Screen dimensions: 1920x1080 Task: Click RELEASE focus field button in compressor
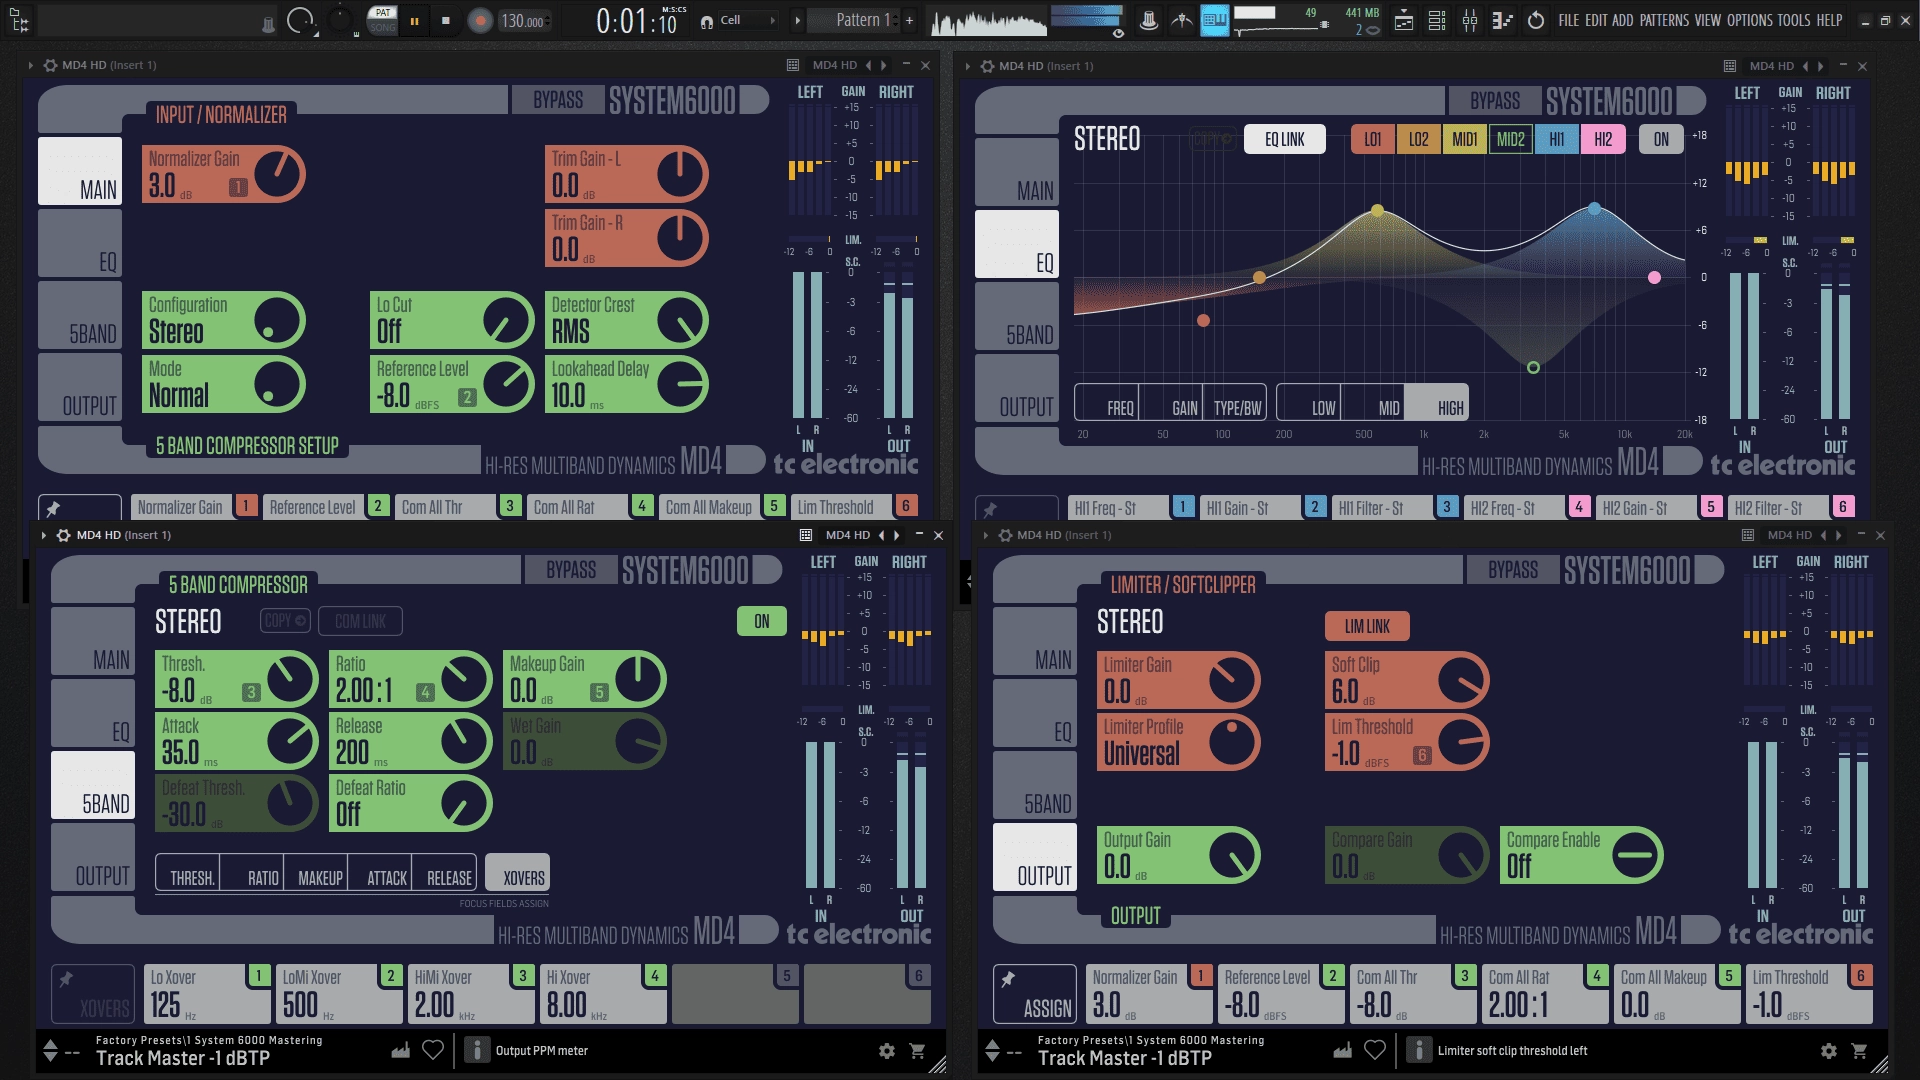coord(445,872)
